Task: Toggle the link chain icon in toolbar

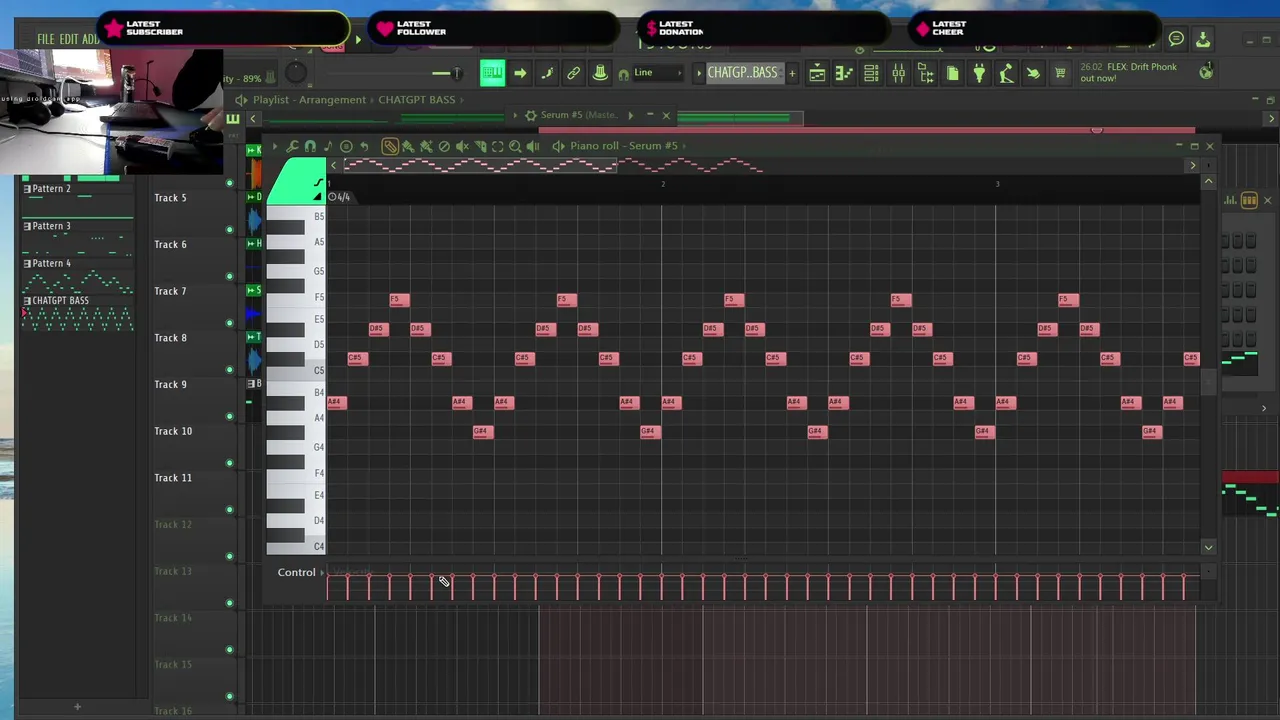Action: 573,73
